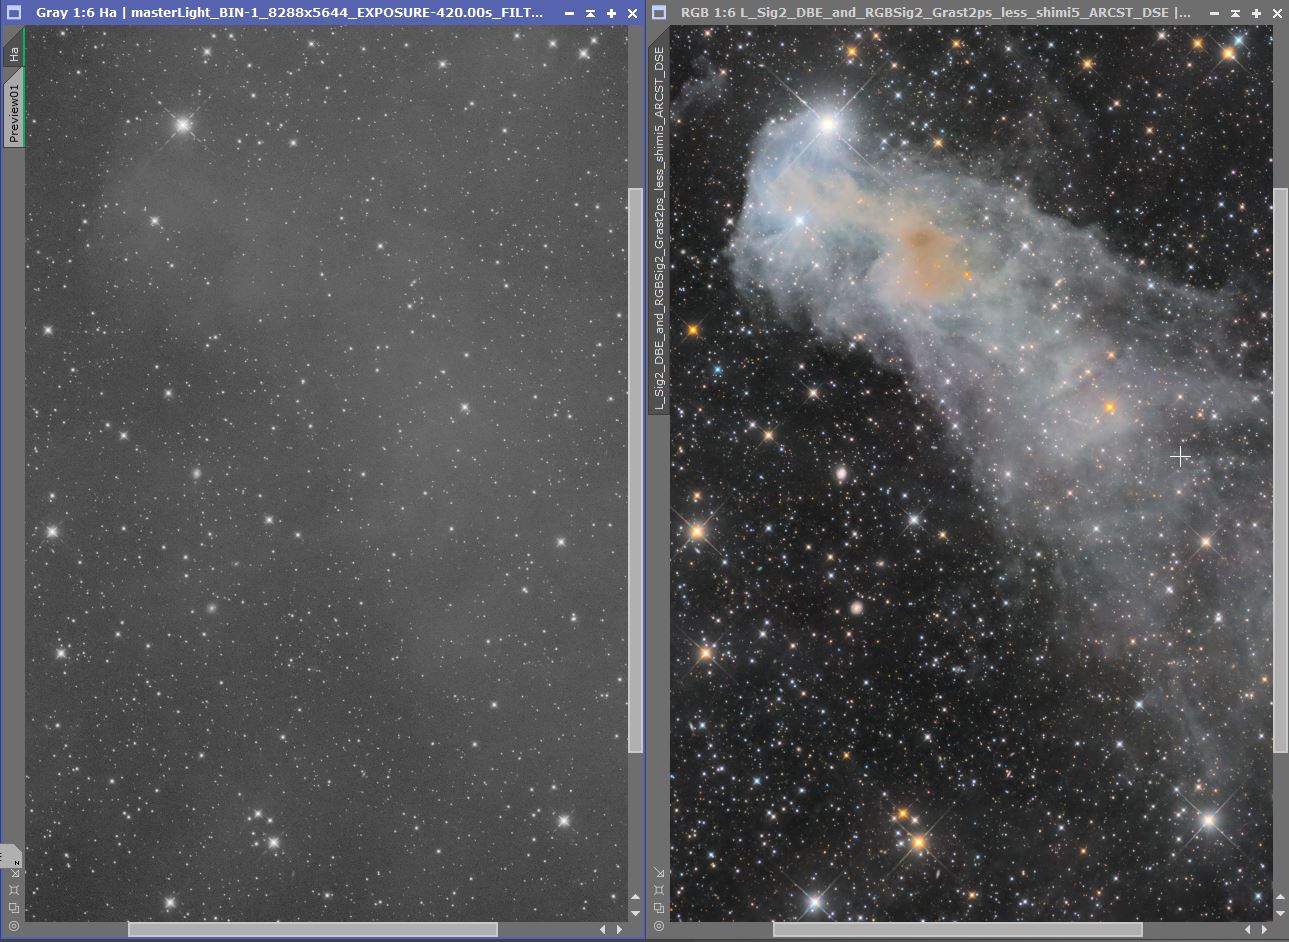The image size is (1289, 942).
Task: Click the circular target icon in Ha window
Action: pos(13,927)
